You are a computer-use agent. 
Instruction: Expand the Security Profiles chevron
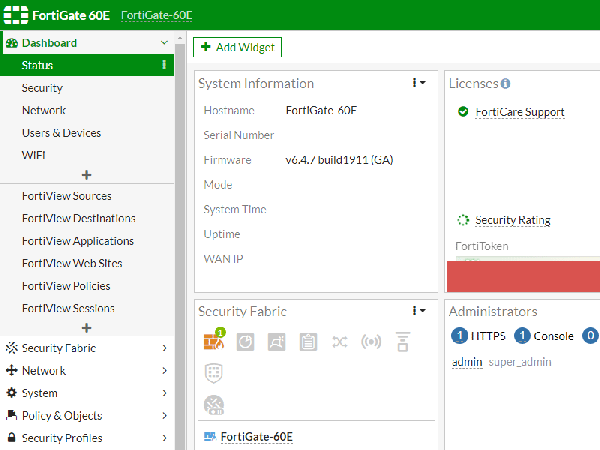(165, 438)
